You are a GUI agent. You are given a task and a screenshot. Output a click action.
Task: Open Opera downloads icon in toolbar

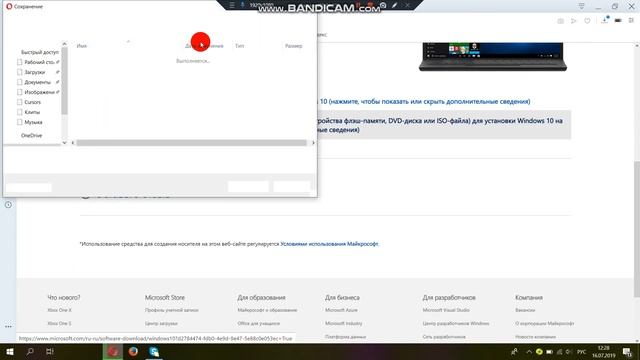tap(604, 20)
